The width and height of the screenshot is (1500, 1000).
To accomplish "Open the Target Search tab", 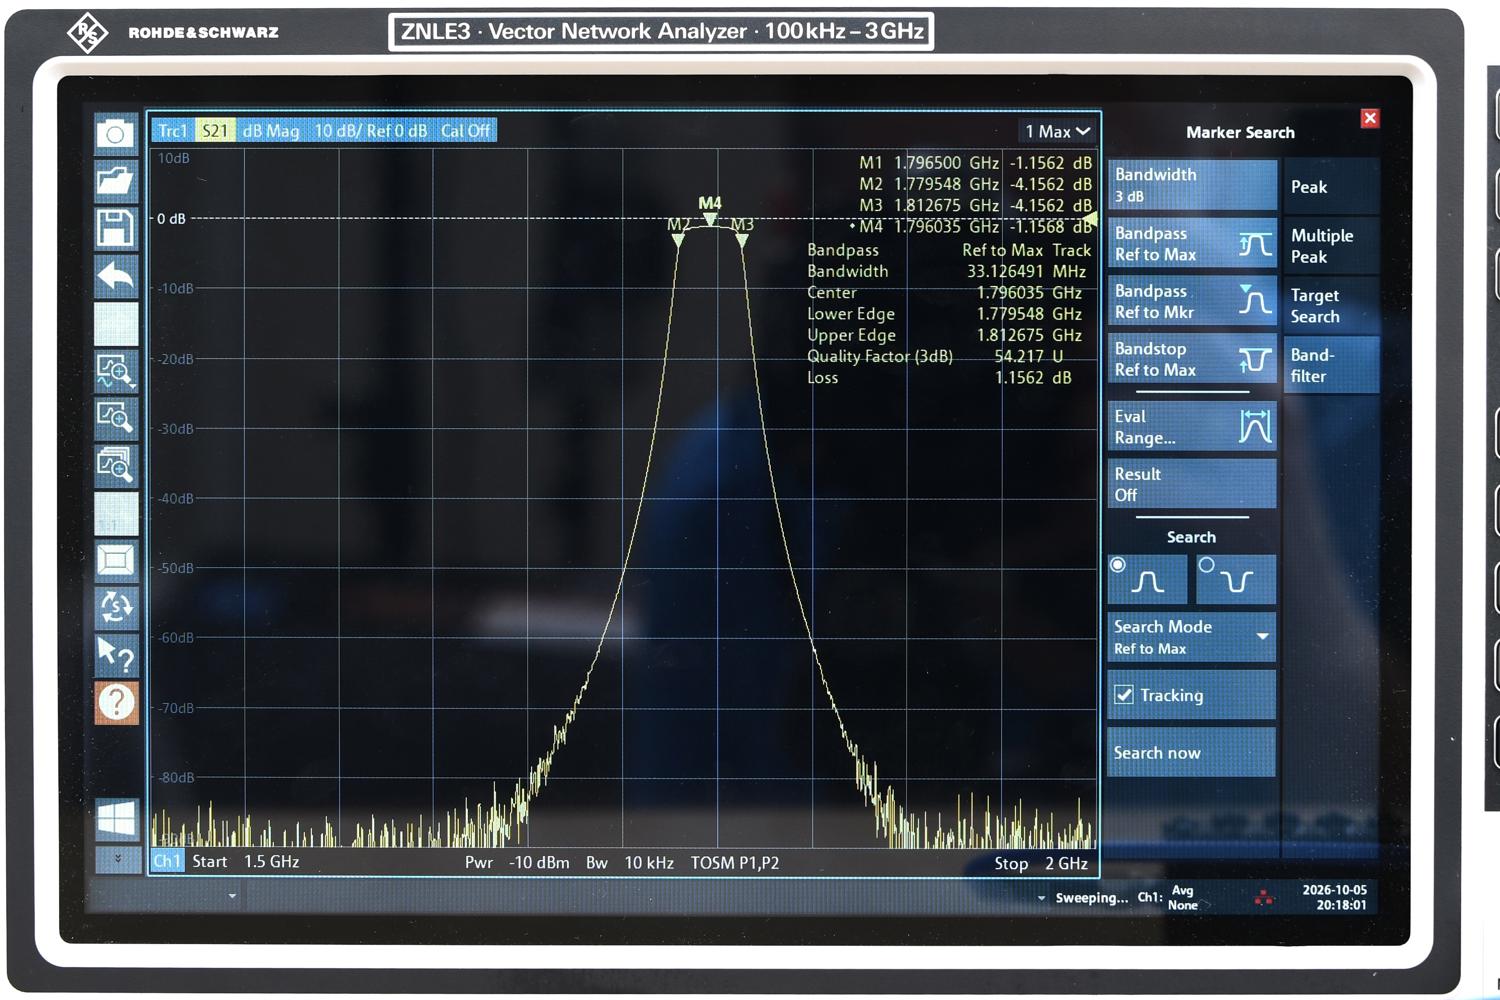I will click(x=1331, y=306).
